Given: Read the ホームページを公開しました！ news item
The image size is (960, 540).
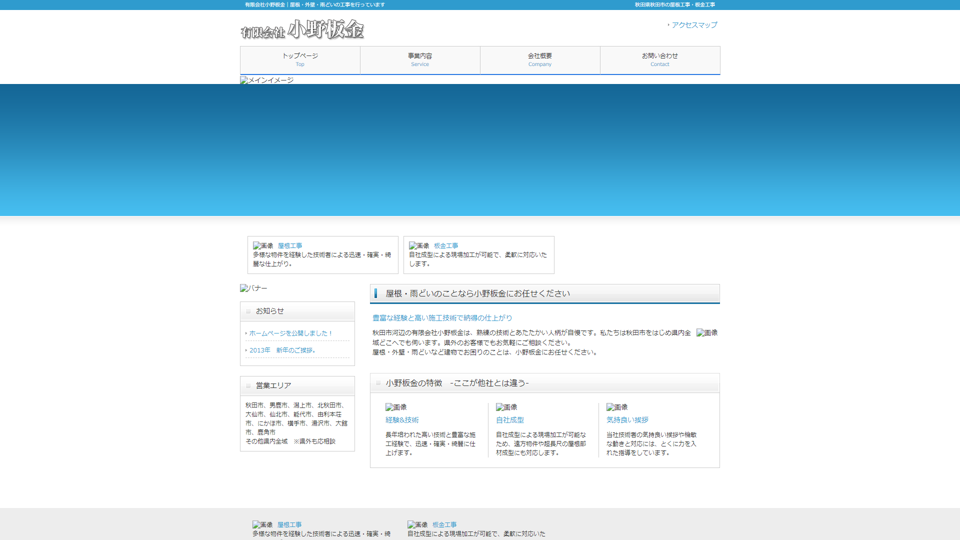Looking at the screenshot, I should coord(290,333).
